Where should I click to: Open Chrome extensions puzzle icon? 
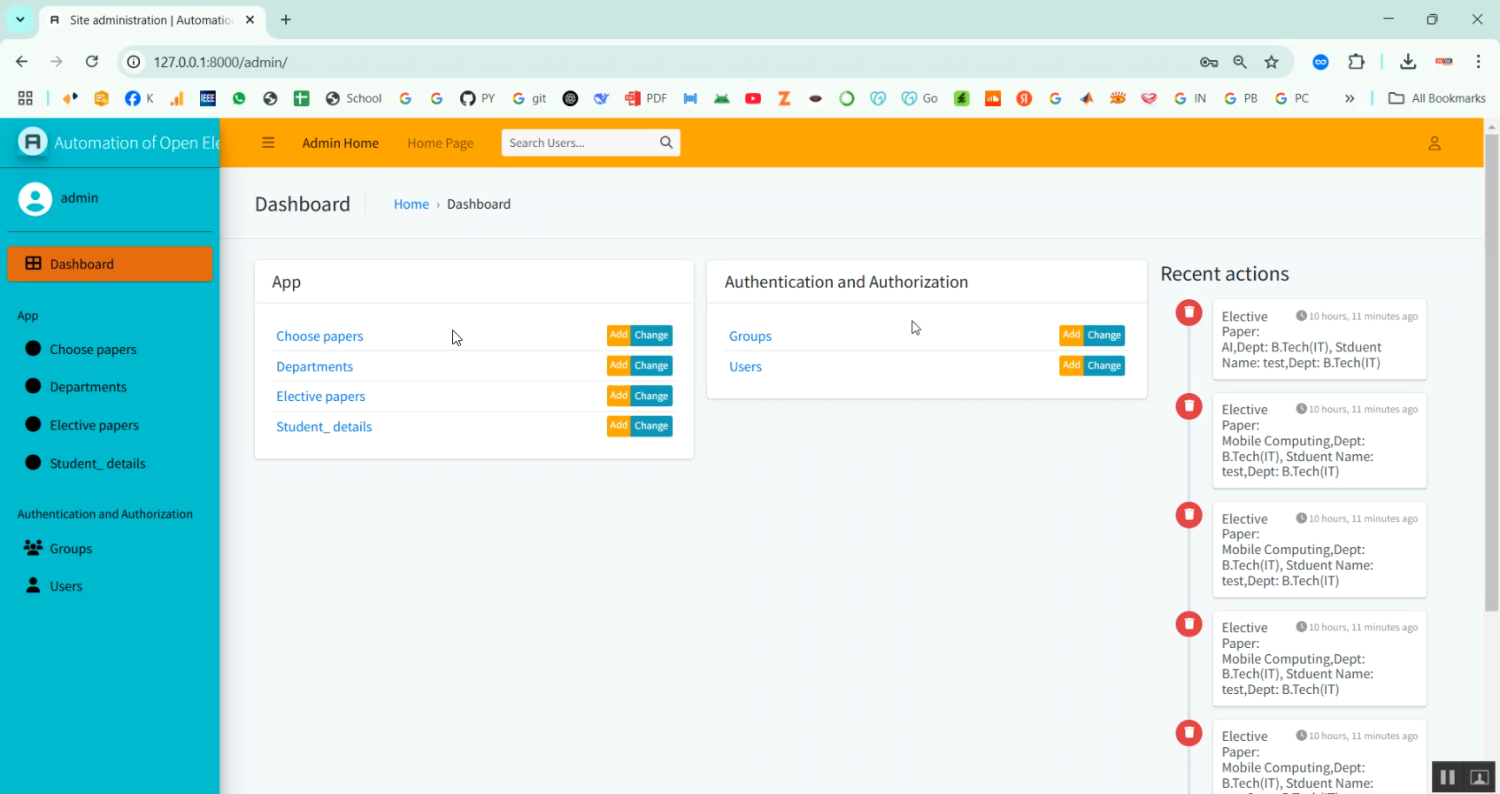pyautogui.click(x=1356, y=62)
